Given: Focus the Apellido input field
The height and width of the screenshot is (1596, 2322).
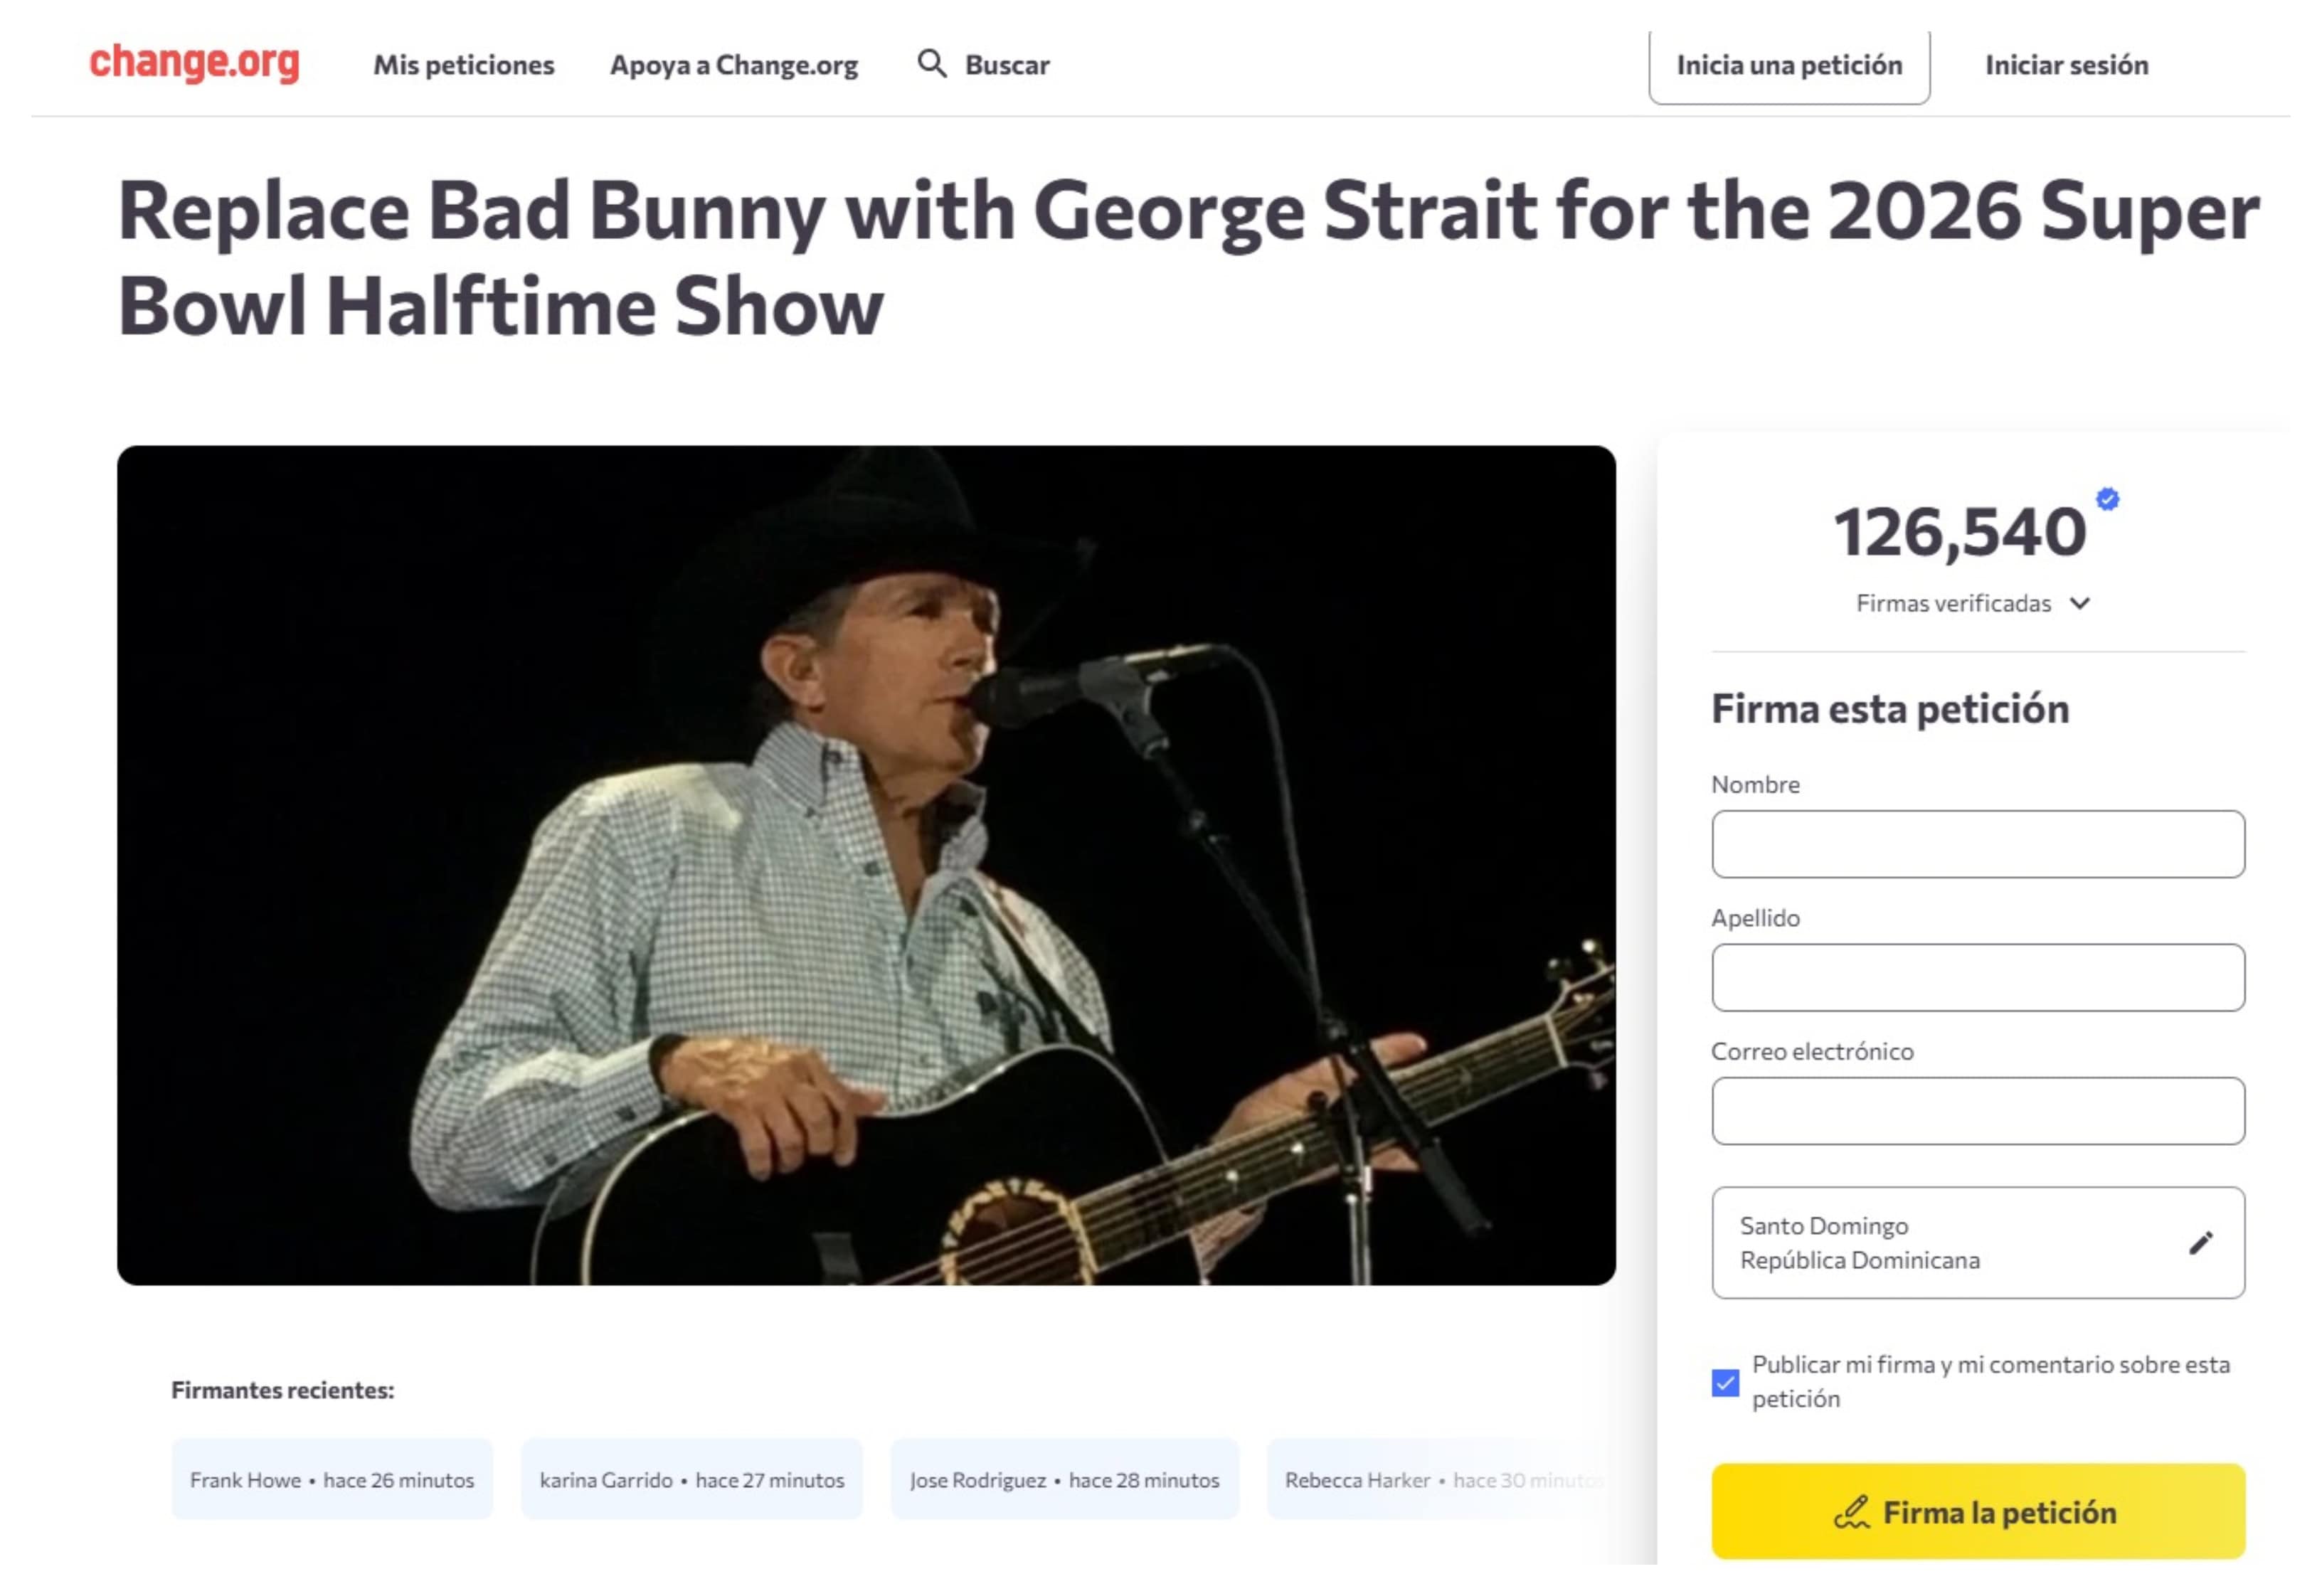Looking at the screenshot, I should pyautogui.click(x=1977, y=977).
